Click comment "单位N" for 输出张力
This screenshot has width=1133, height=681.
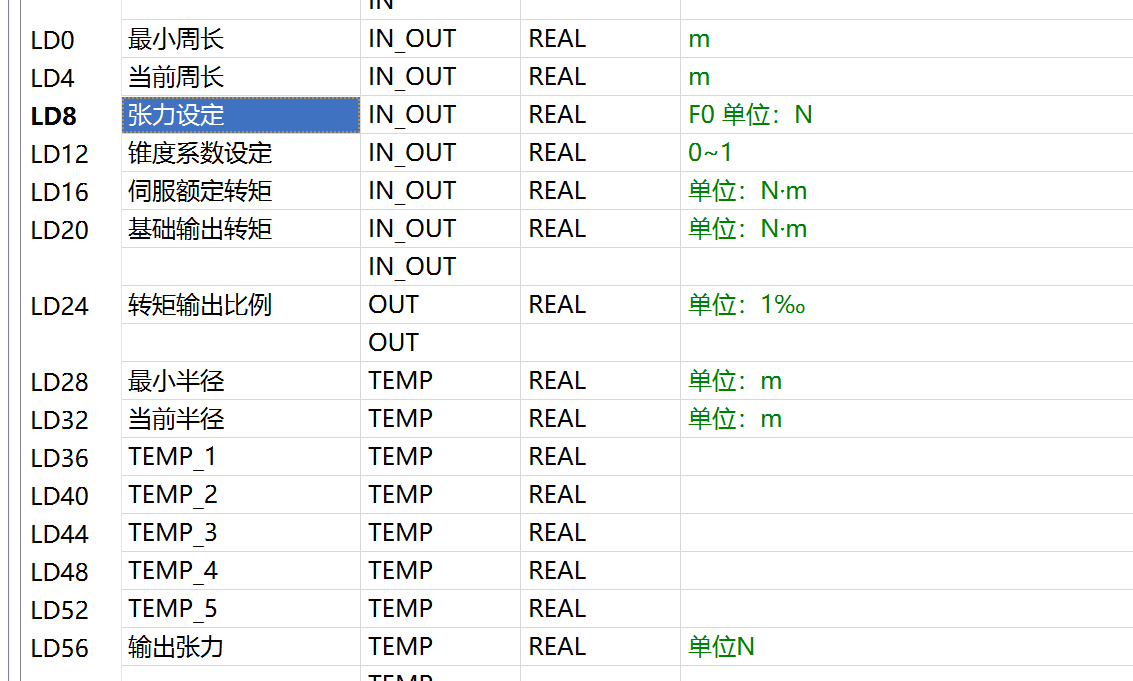721,646
